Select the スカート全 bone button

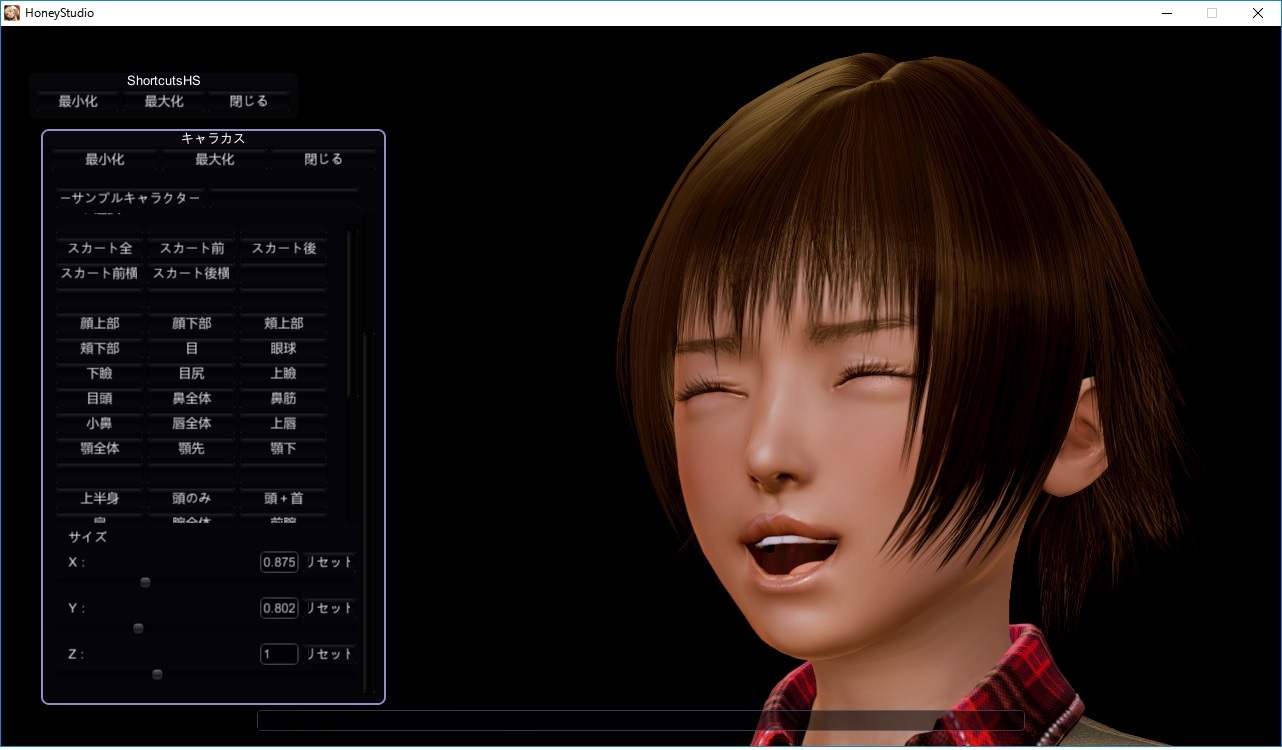(x=100, y=248)
